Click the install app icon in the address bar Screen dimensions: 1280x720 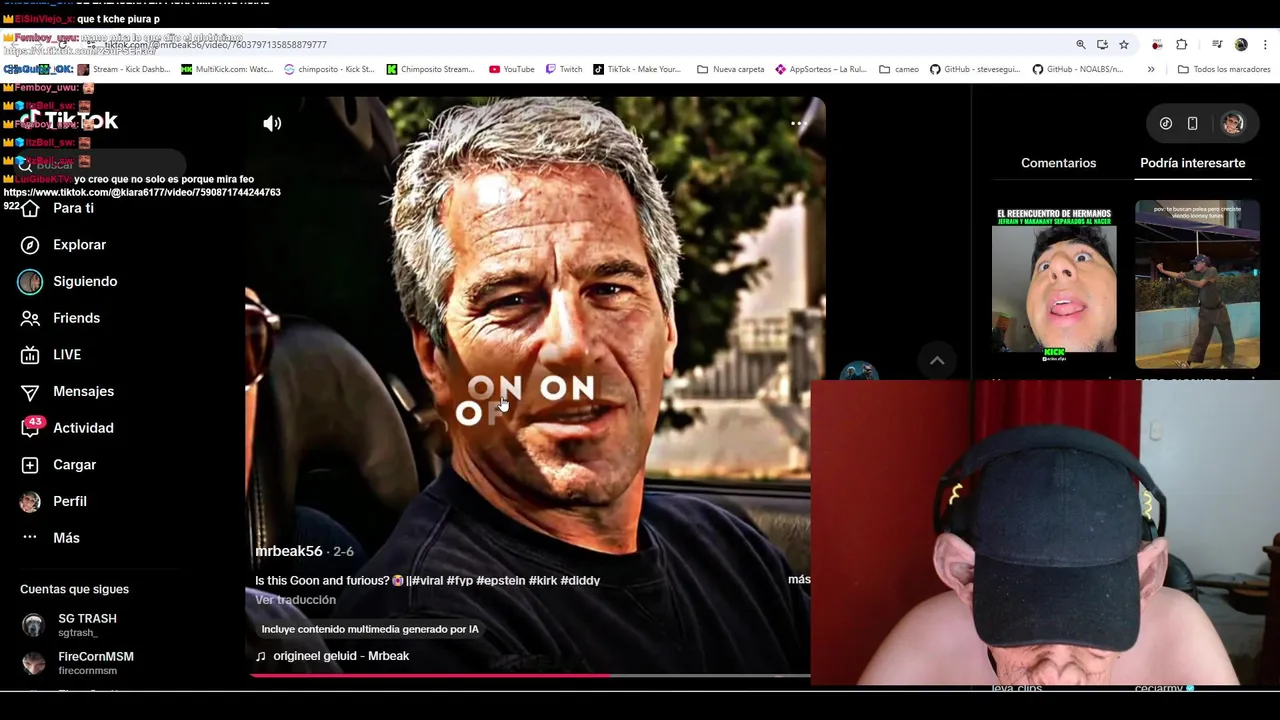[1102, 45]
